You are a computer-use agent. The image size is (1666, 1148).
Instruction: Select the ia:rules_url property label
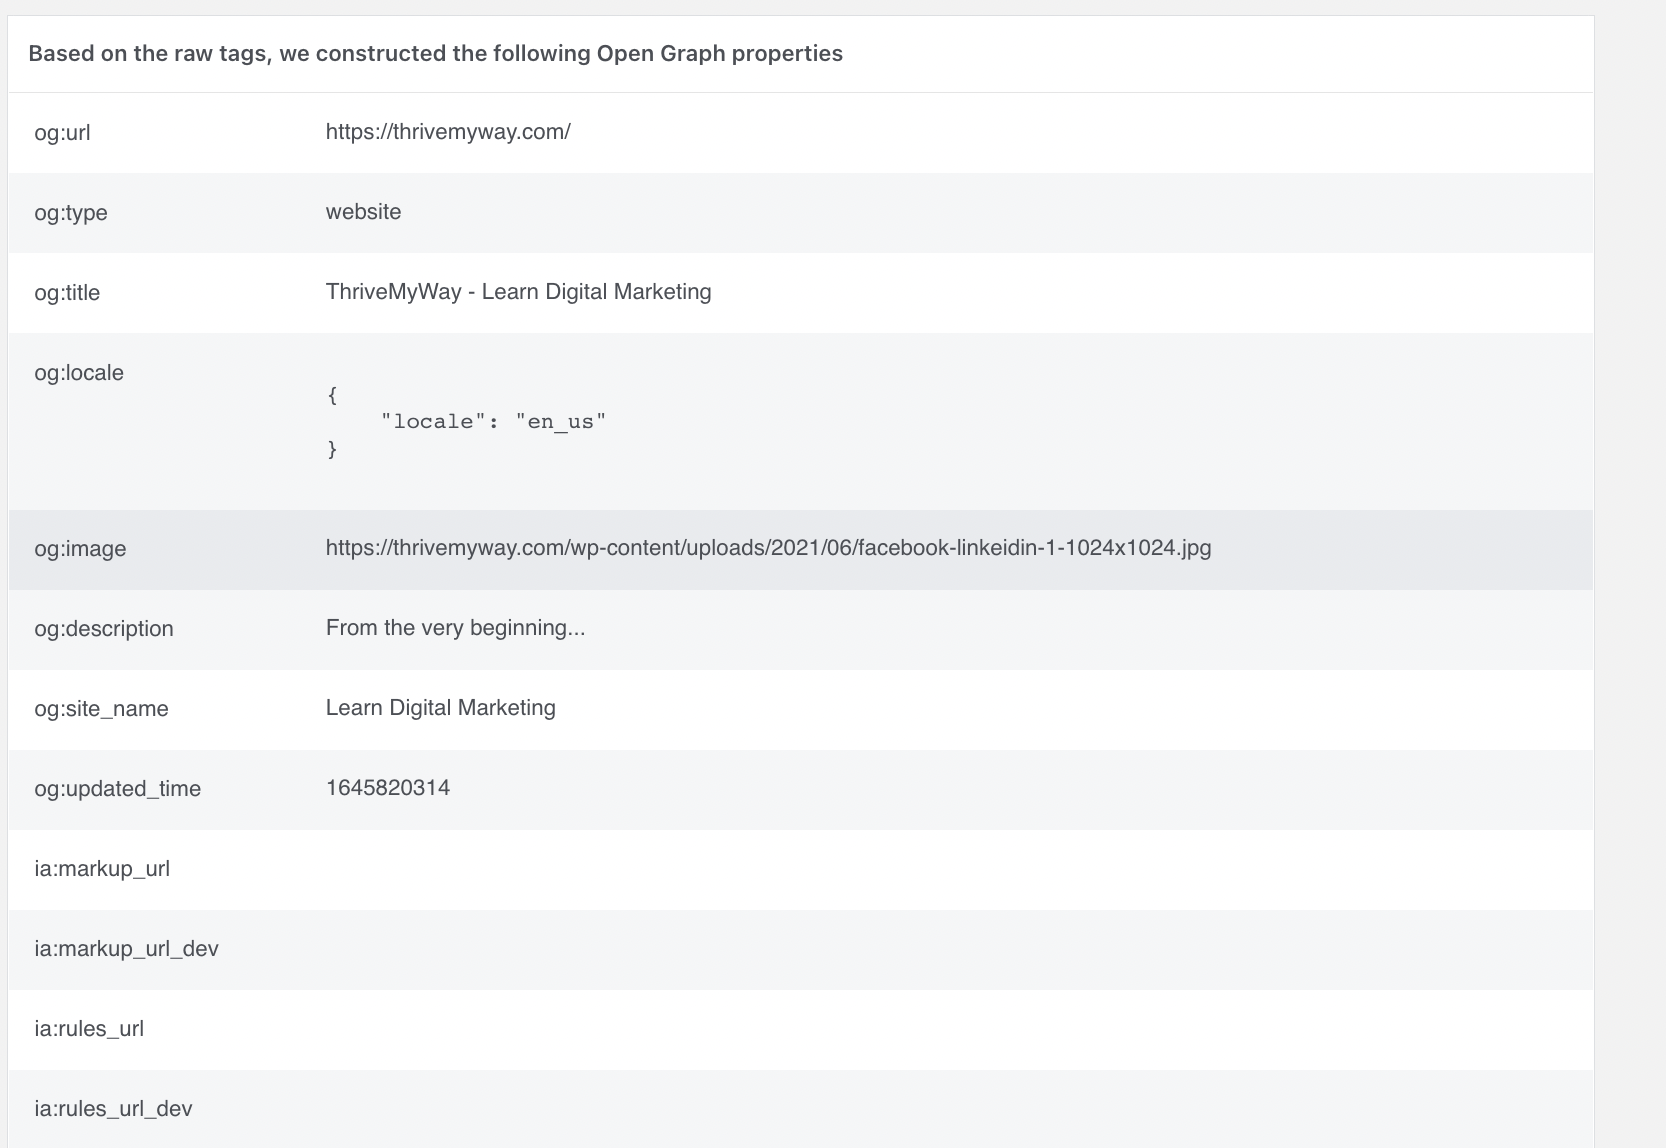click(x=89, y=1029)
